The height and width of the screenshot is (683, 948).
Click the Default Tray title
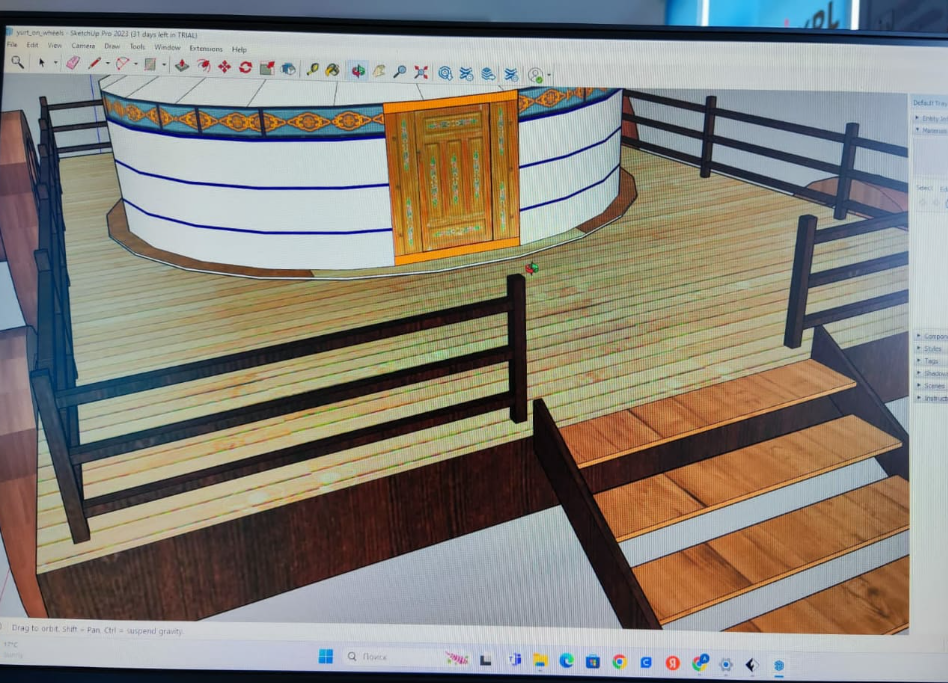click(x=930, y=103)
